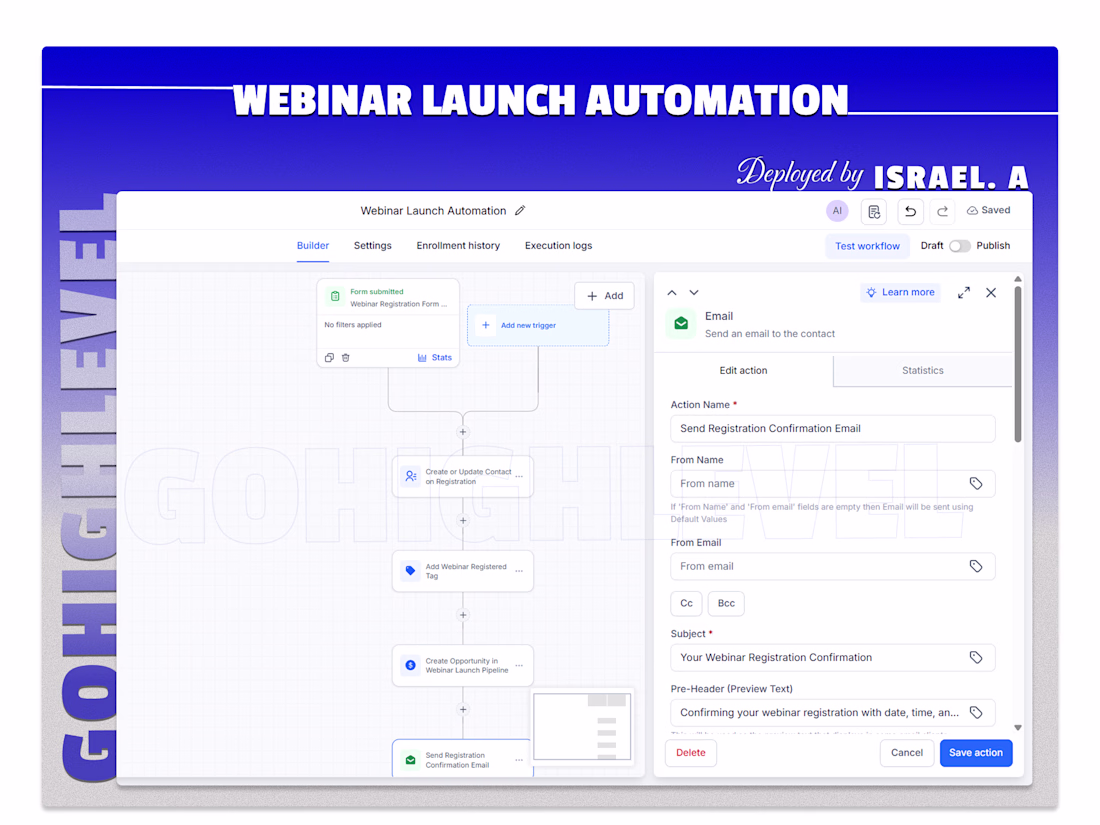
Task: Open options for Send Registration Confirmation node
Action: pyautogui.click(x=519, y=760)
